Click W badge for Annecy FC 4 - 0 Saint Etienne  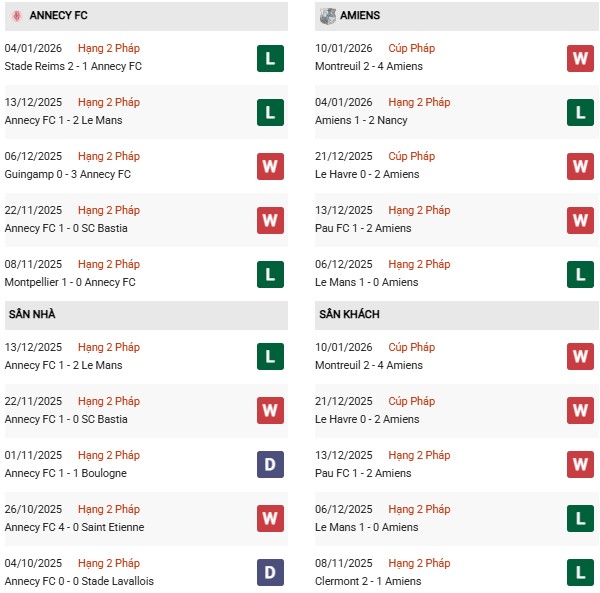270,519
